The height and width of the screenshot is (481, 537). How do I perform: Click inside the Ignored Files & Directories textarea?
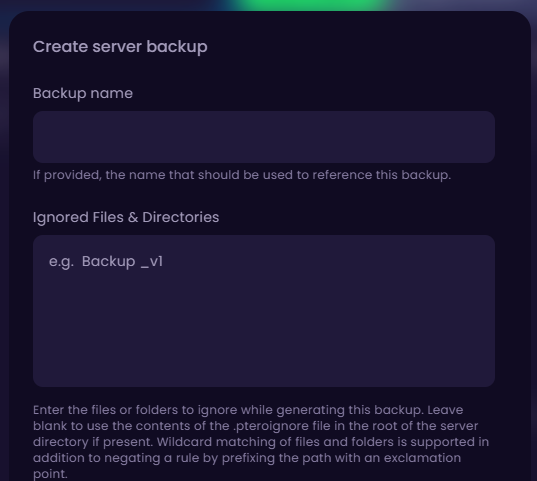coord(264,311)
